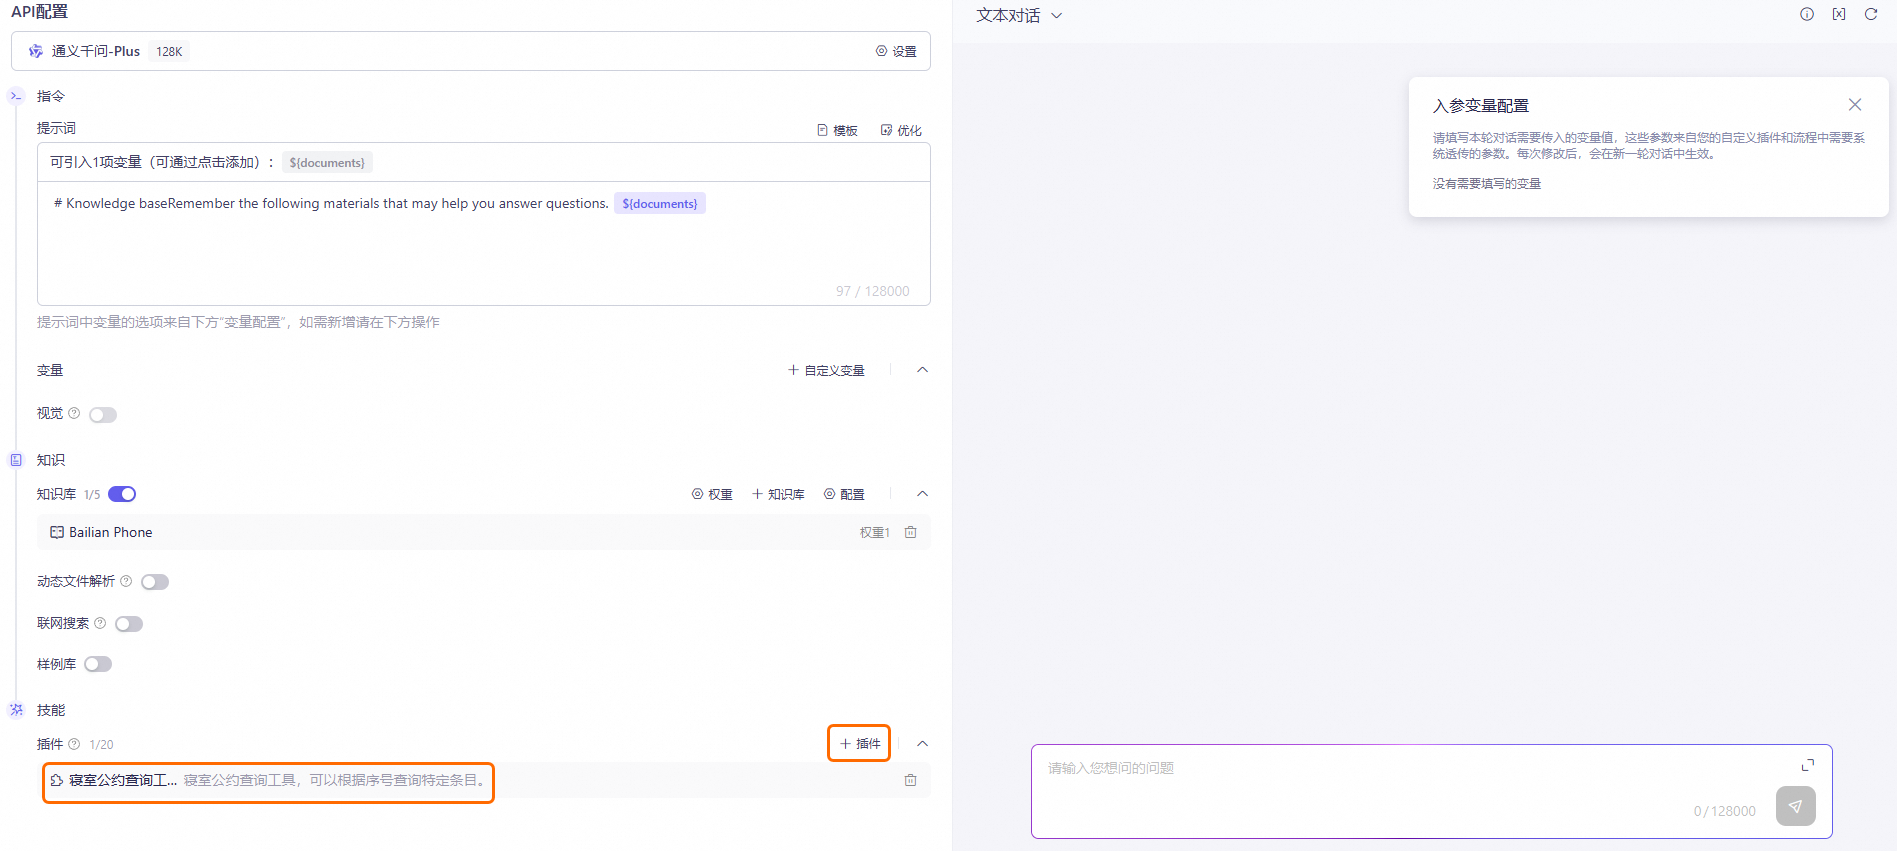
Task: Click the variable config icon in chat header
Action: (x=1839, y=14)
